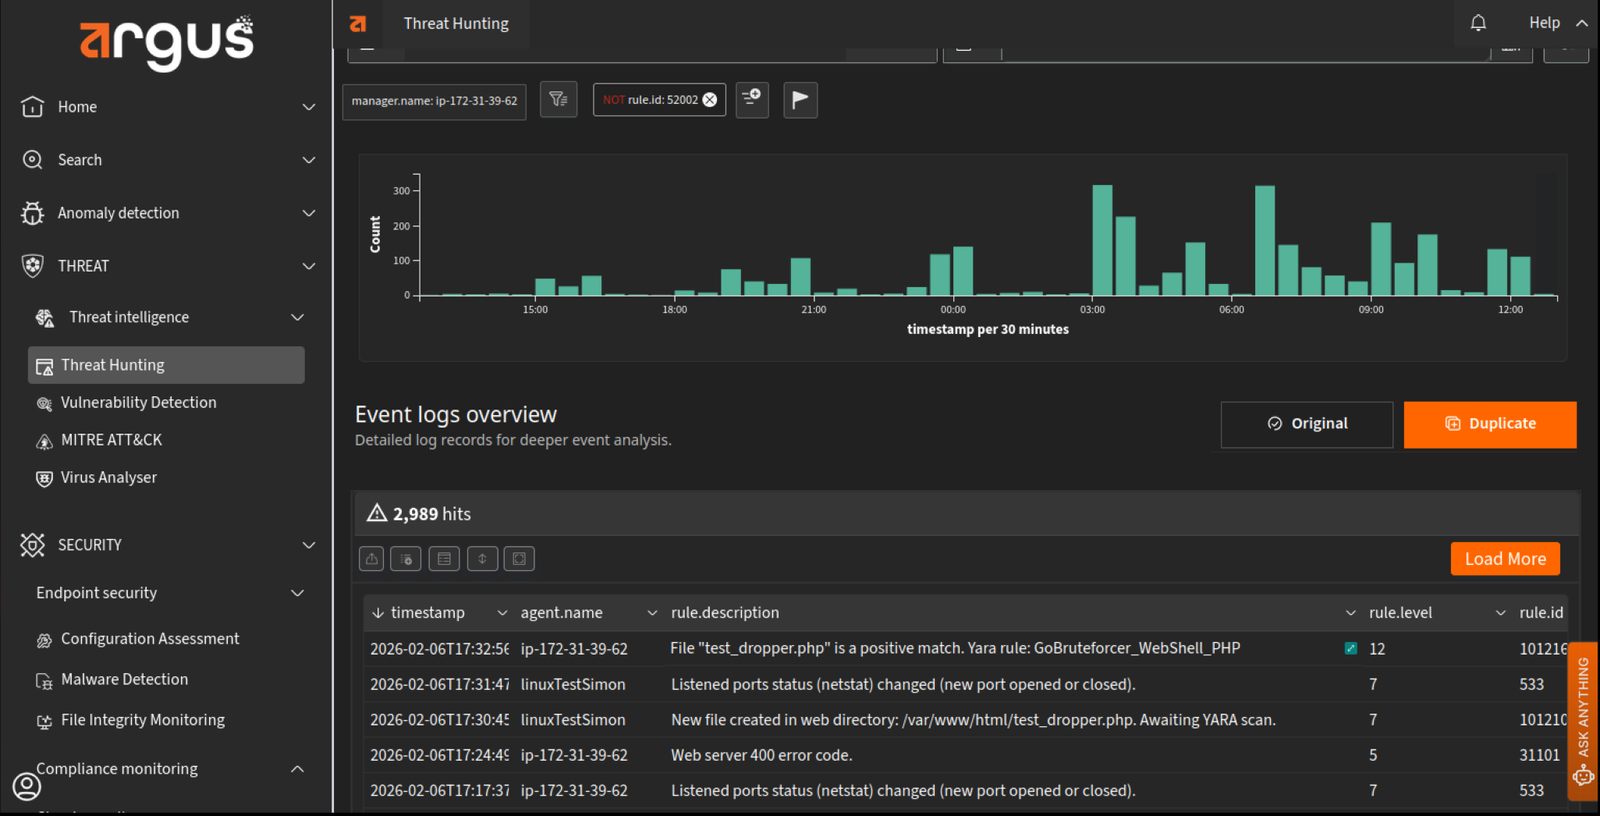Click the add filter icon
The width and height of the screenshot is (1600, 816).
coord(752,99)
